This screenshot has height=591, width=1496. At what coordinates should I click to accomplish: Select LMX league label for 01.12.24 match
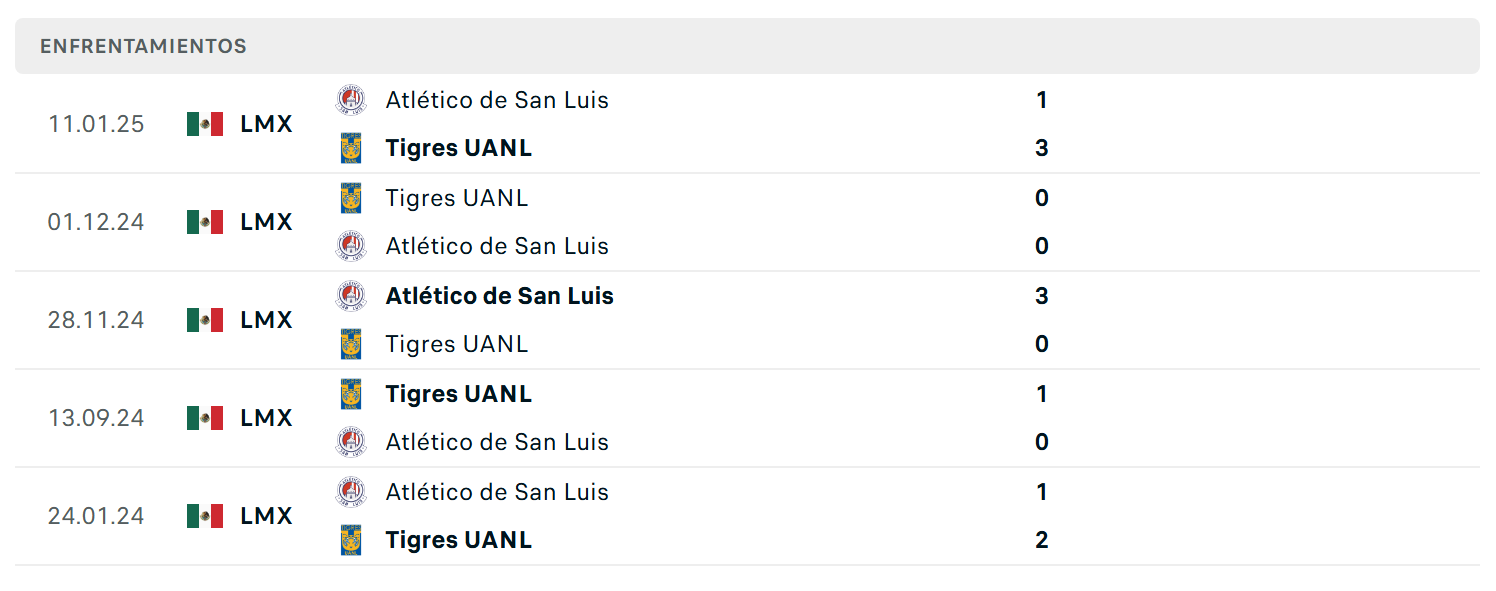click(x=267, y=222)
